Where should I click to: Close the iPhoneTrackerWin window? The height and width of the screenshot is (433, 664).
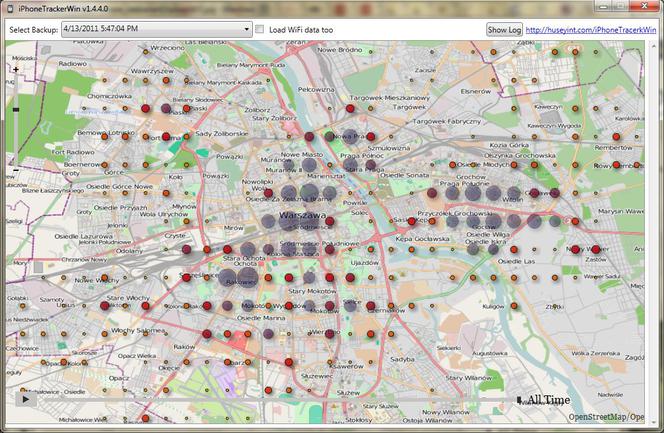(644, 6)
